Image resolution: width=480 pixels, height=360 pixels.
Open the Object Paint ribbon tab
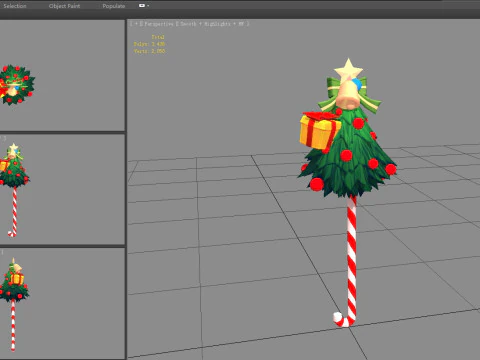tap(64, 6)
